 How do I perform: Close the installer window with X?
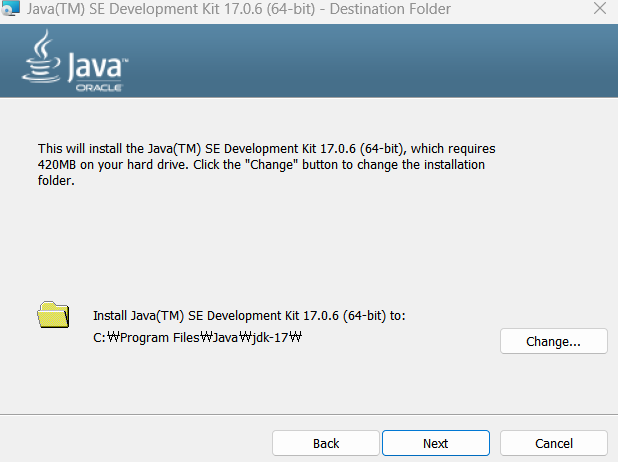coord(600,8)
